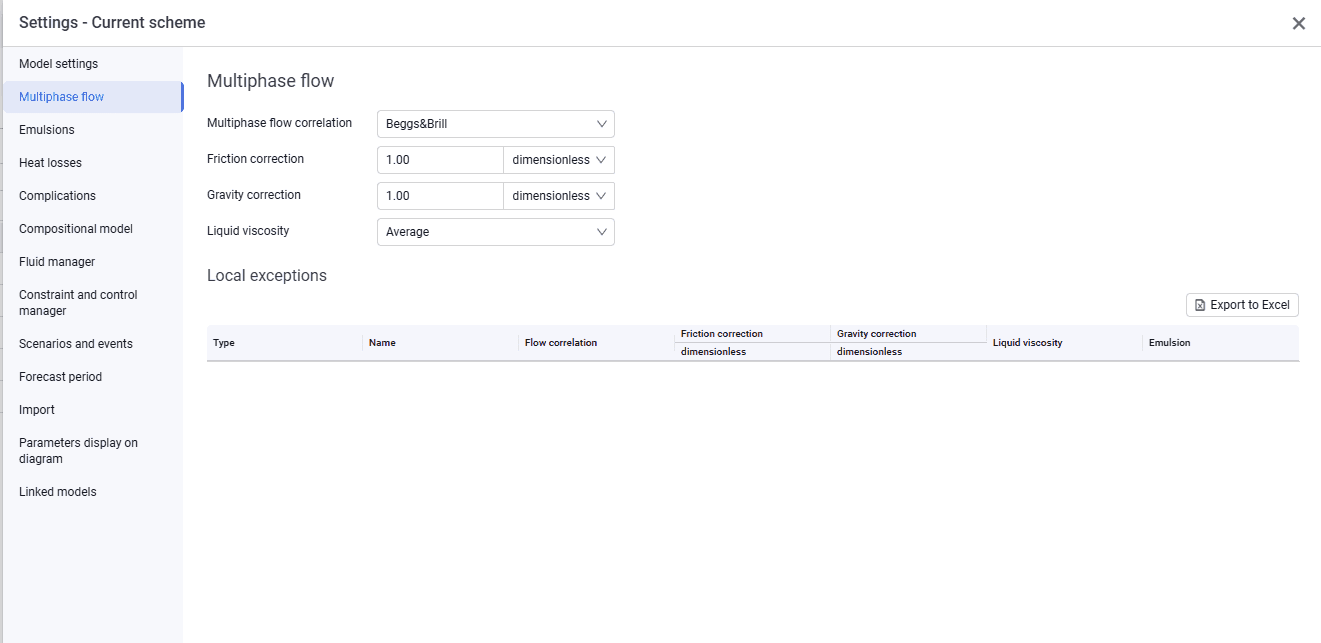Click the Flow correlation column header

pos(597,343)
